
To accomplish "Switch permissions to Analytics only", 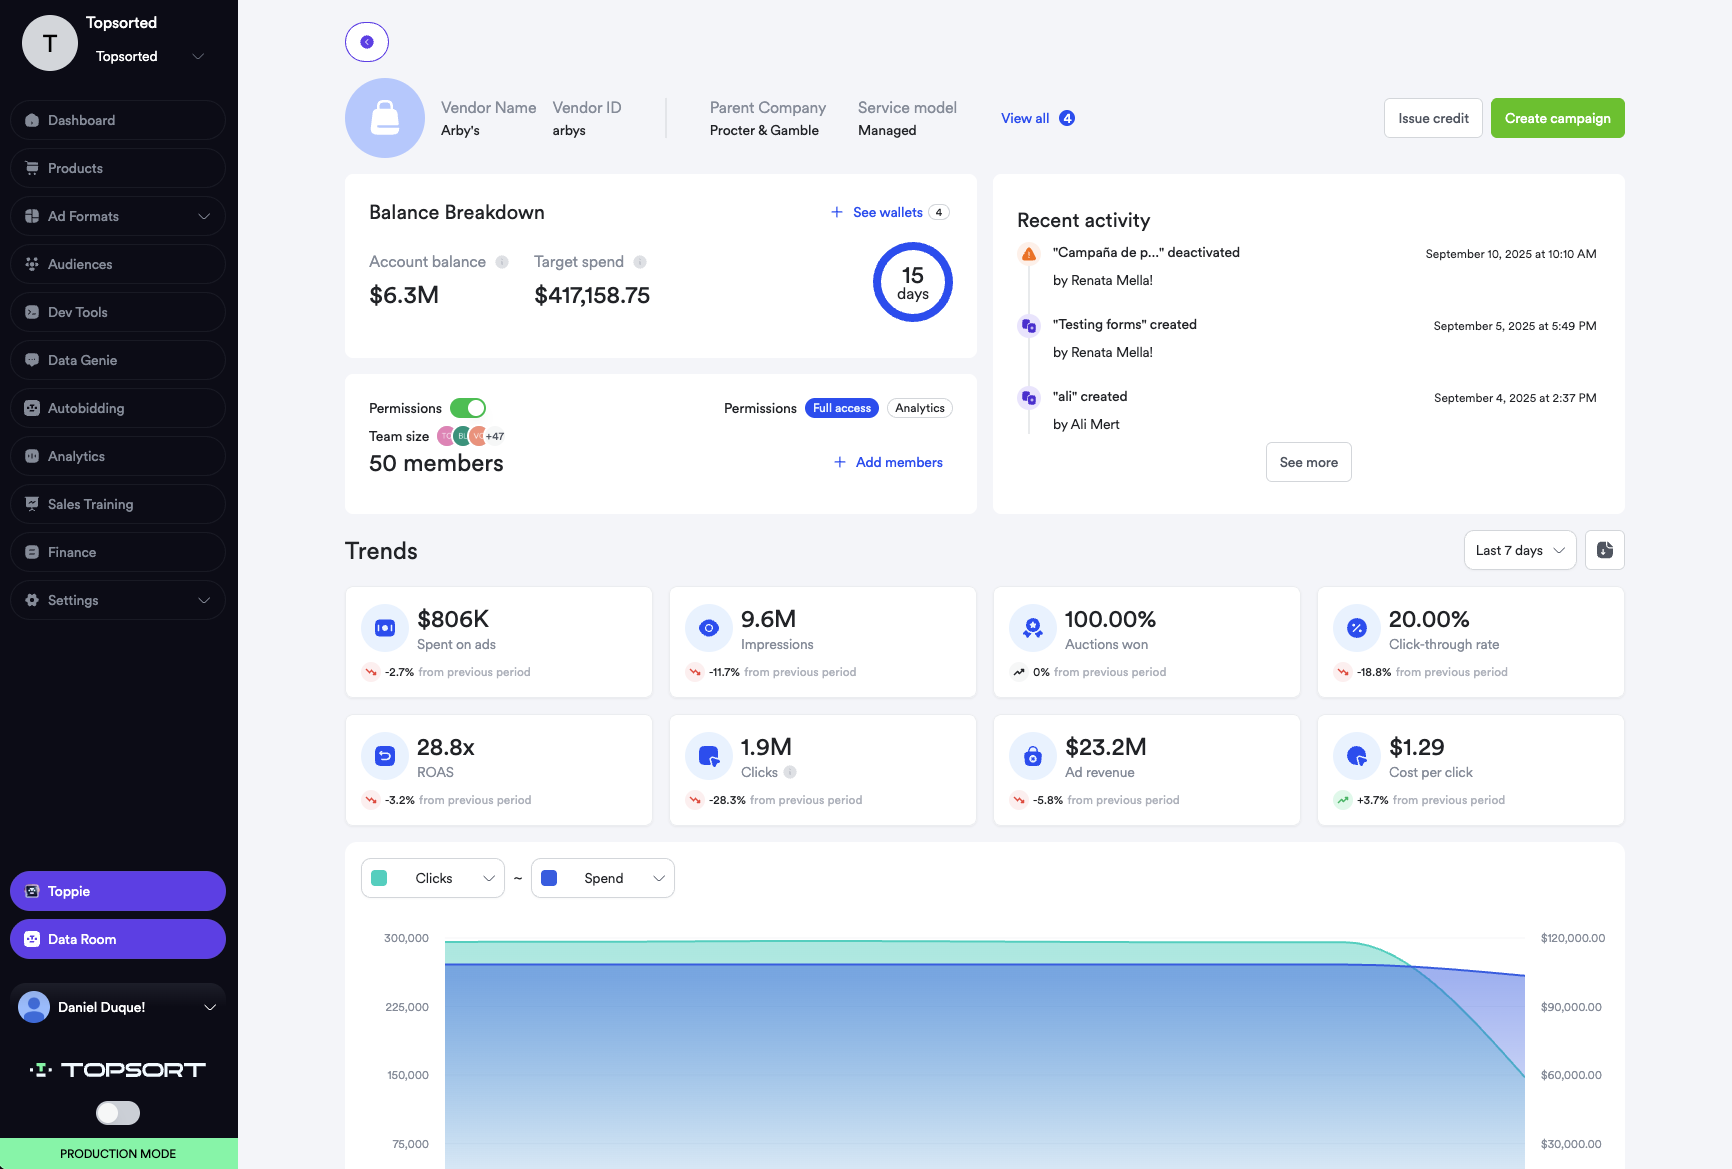I will [919, 408].
